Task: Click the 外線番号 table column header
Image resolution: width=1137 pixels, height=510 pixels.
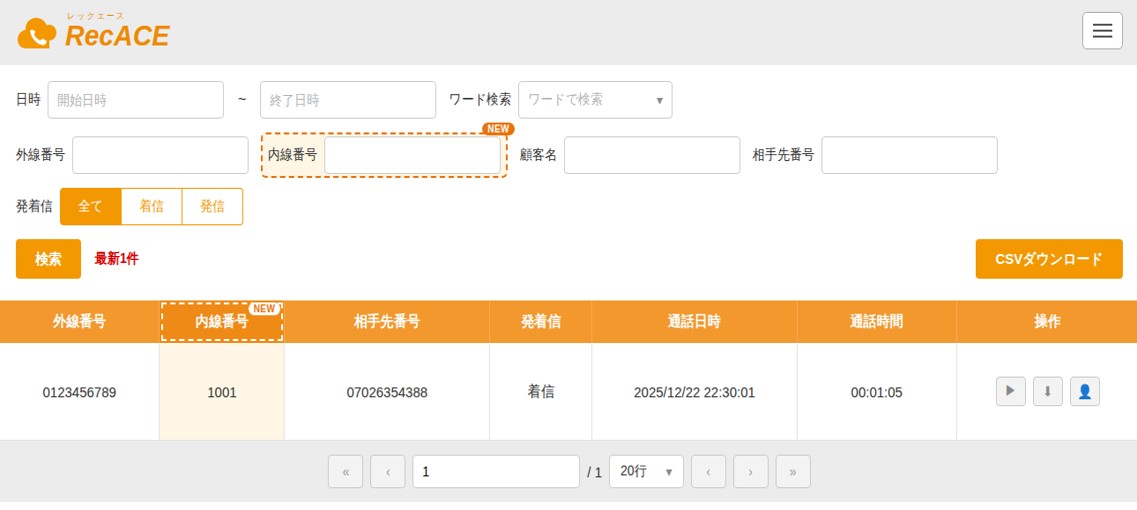Action: 79,322
